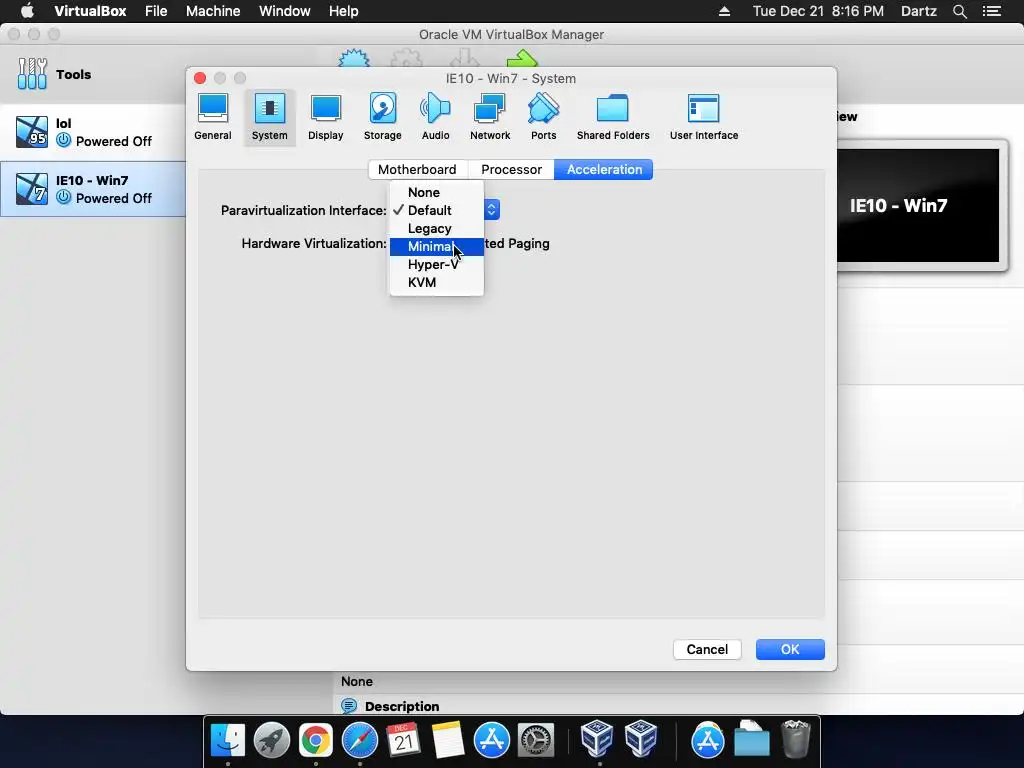
Task: Open Notes from the Dock
Action: pyautogui.click(x=447, y=741)
